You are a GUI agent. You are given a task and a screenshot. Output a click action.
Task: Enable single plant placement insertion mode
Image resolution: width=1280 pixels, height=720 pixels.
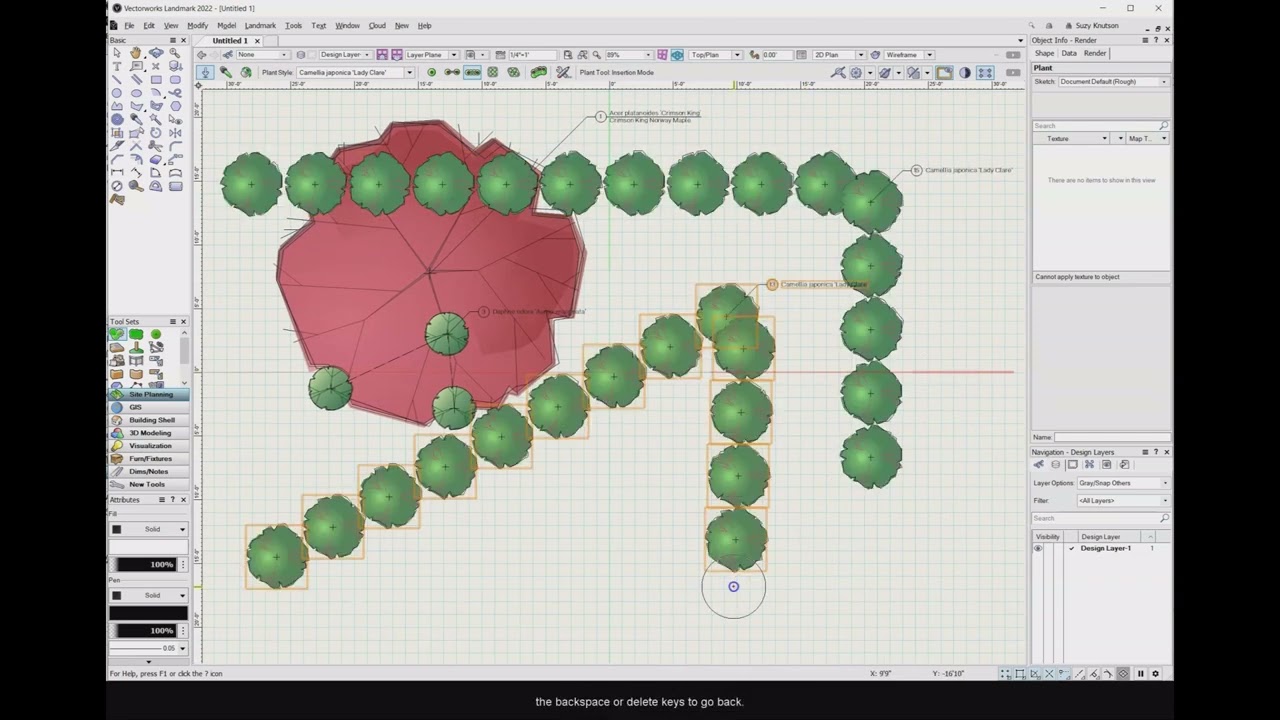tap(432, 72)
